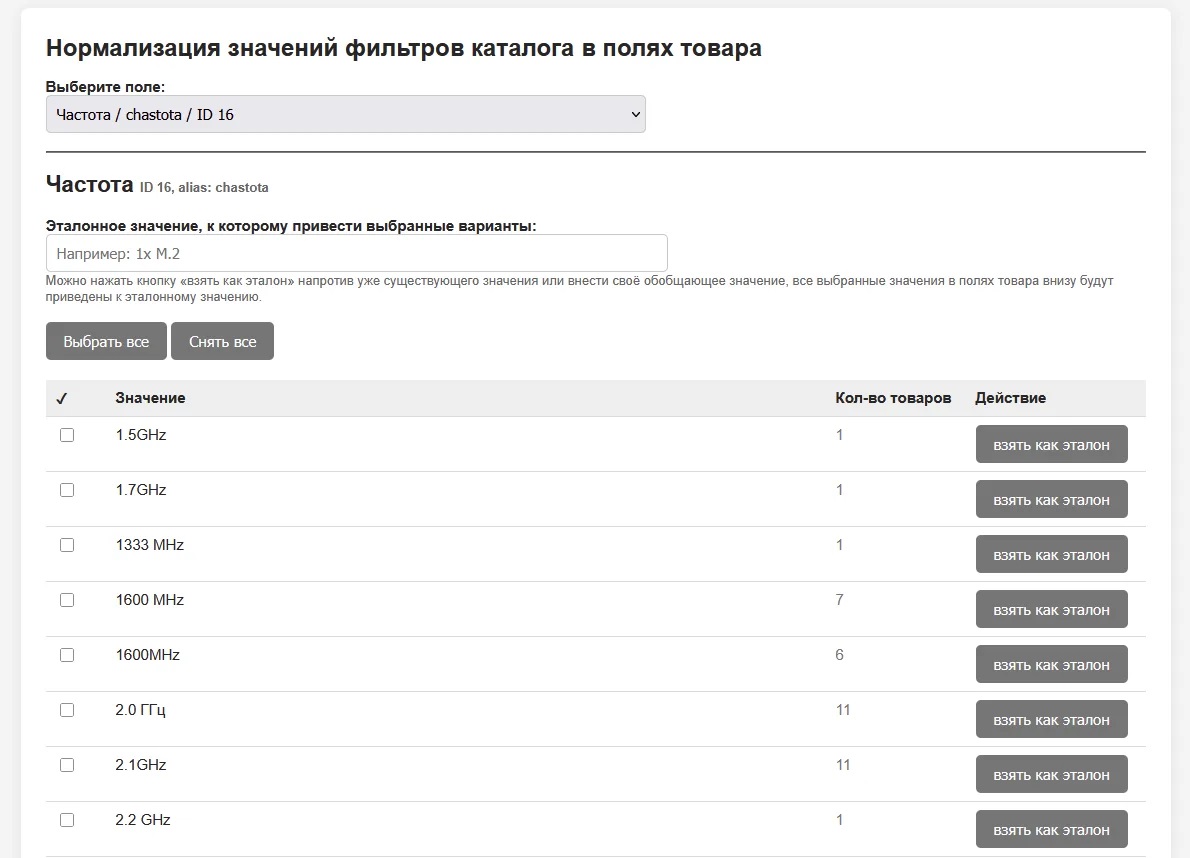This screenshot has height=858, width=1190.
Task: Click the reference value input field
Action: (357, 253)
